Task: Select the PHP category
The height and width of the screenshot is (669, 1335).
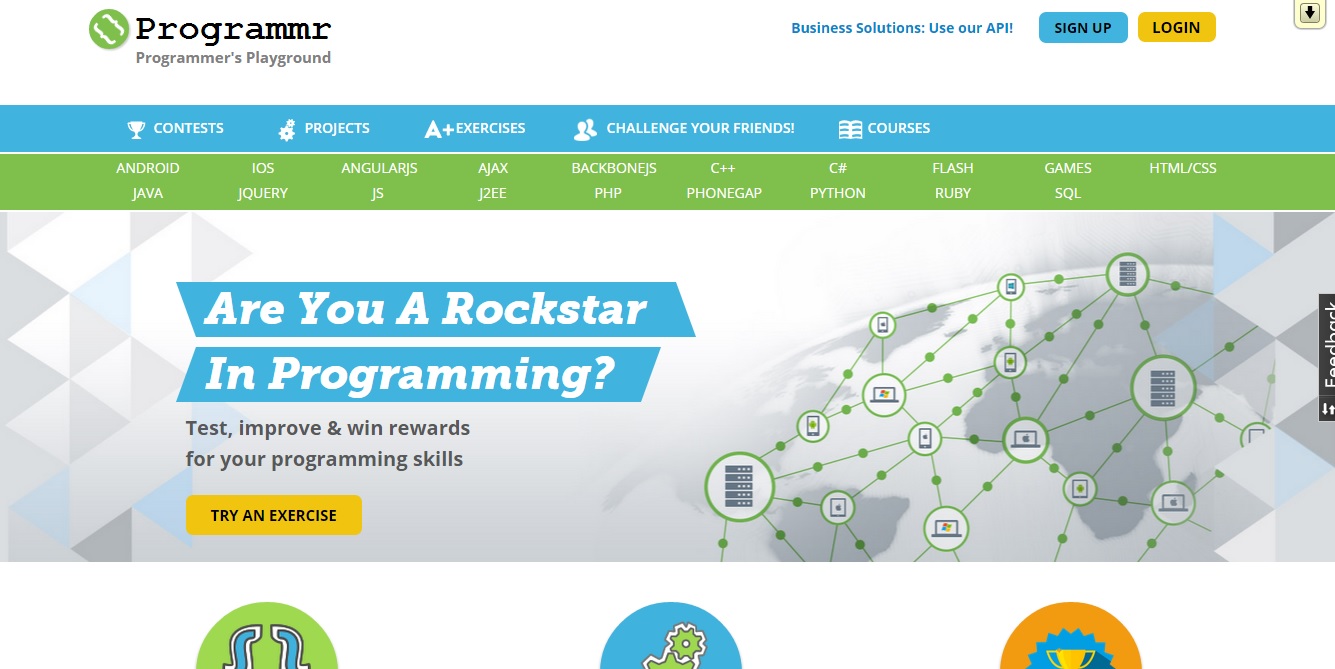Action: point(608,193)
